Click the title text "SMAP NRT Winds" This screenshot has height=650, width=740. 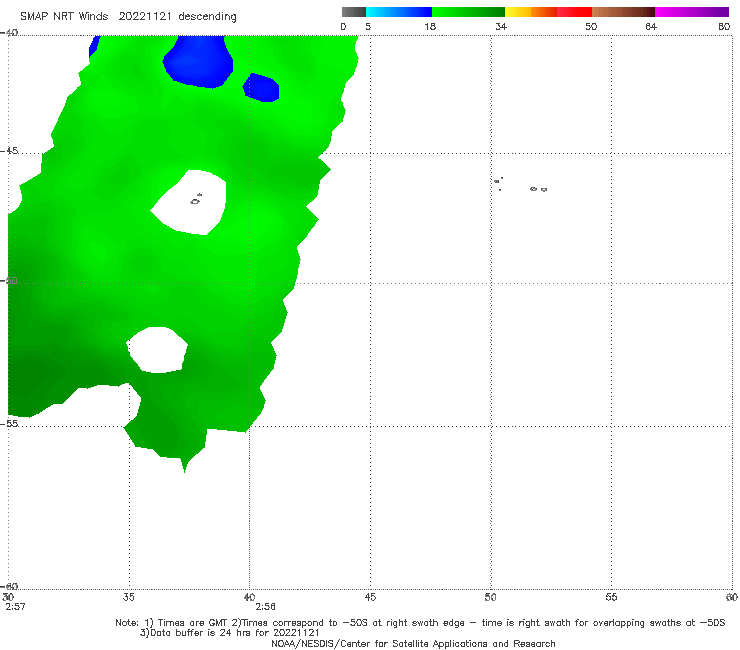(x=64, y=16)
